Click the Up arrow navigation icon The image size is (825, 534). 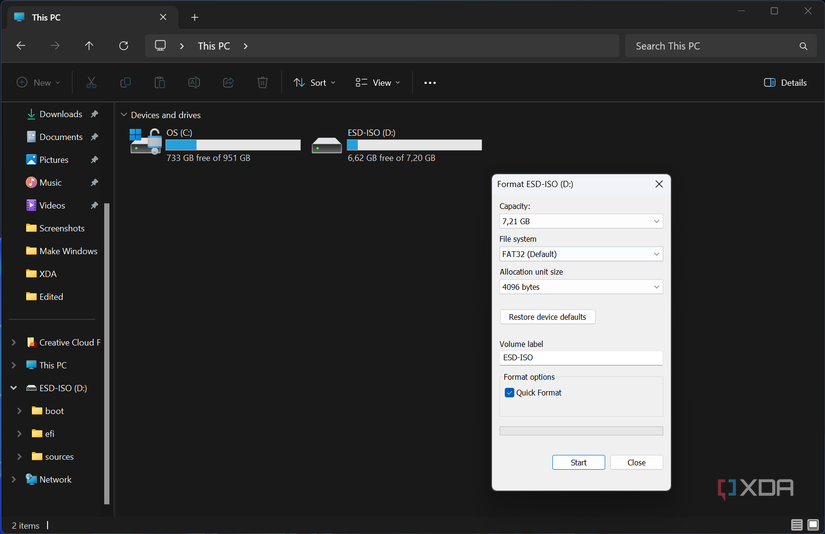pos(89,46)
